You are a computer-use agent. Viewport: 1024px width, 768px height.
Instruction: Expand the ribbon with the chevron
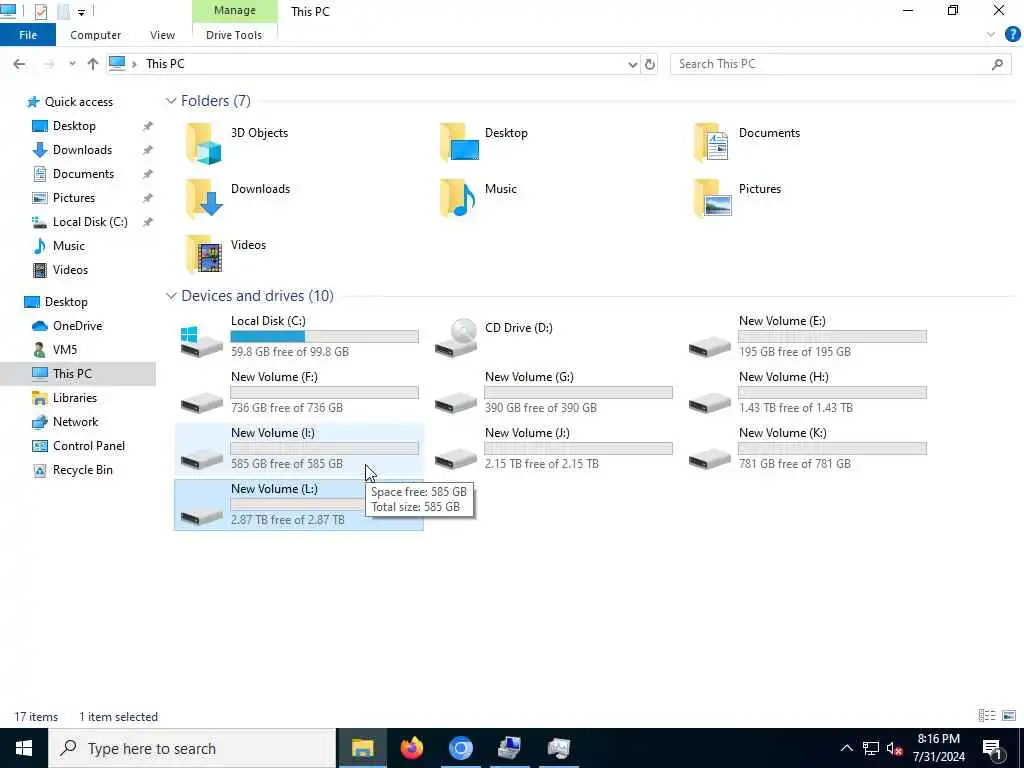[991, 35]
